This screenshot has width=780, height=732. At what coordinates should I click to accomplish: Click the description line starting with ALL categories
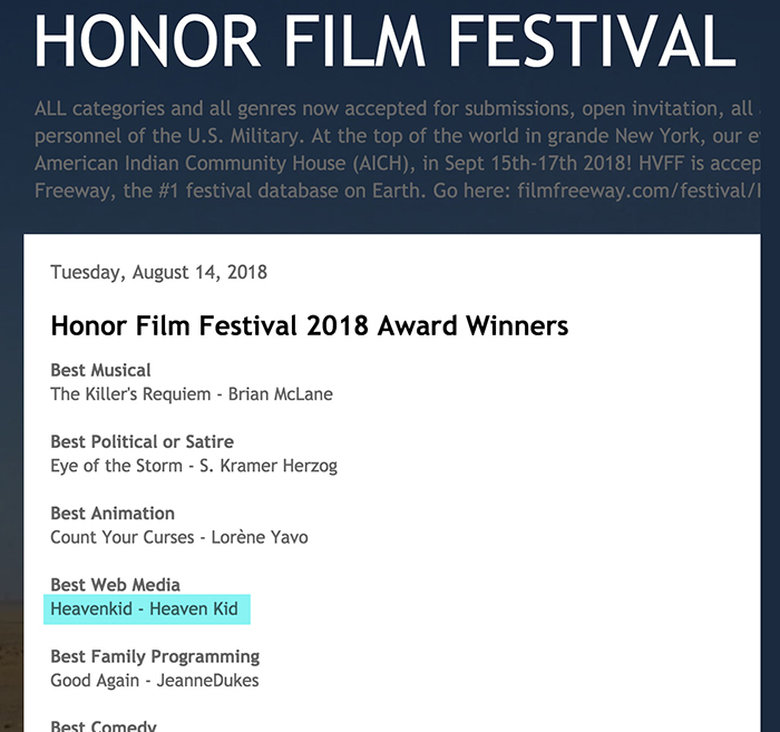[390, 109]
